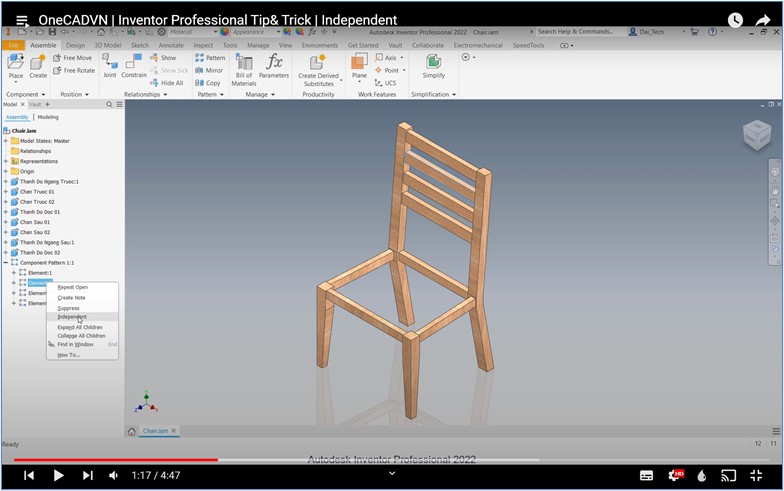Open the browser panel hamburger menu
Screen dimensions: 784x491
pos(120,104)
